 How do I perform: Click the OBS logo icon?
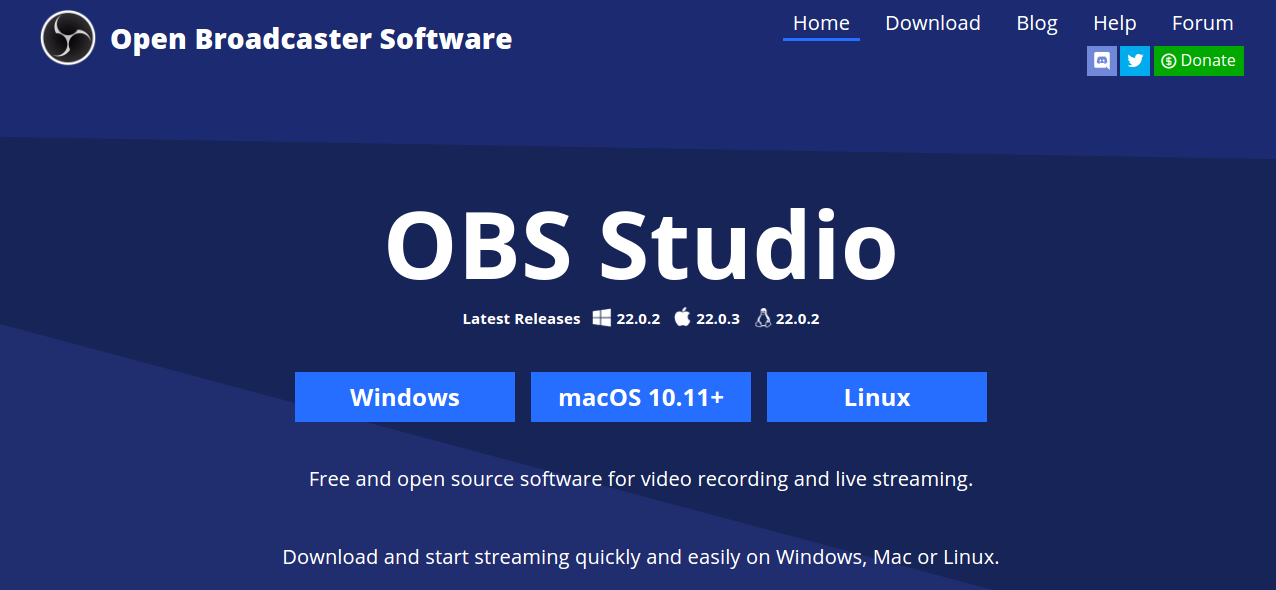pos(68,38)
